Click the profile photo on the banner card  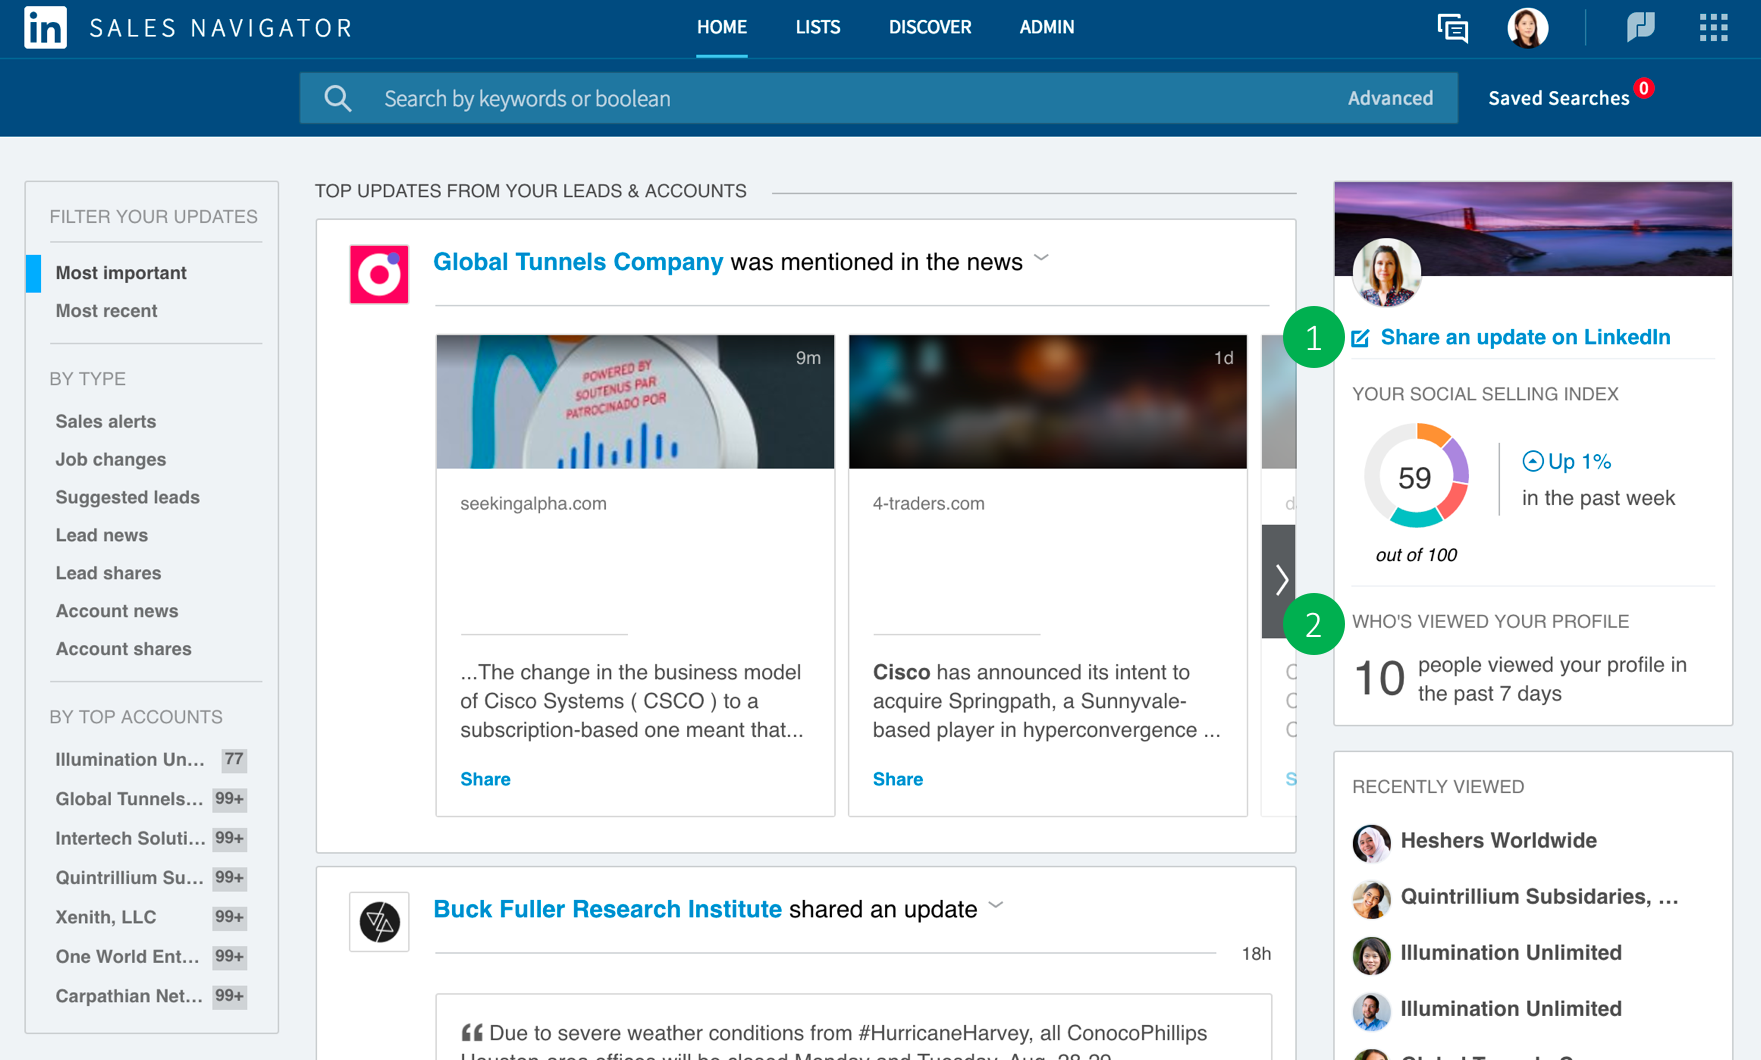1386,272
